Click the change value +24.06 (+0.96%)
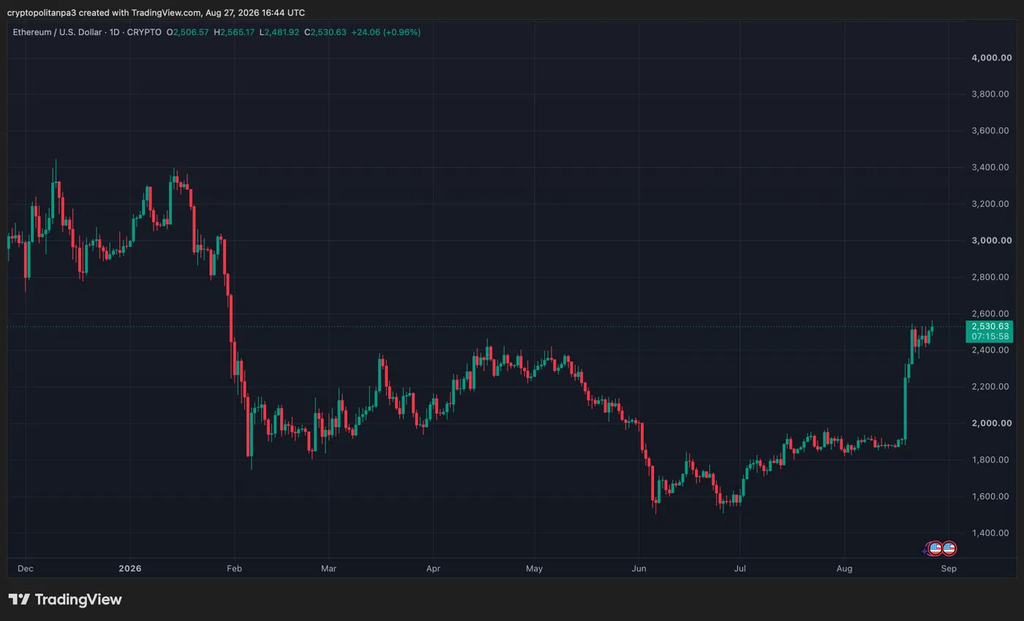Image resolution: width=1024 pixels, height=621 pixels. [386, 32]
